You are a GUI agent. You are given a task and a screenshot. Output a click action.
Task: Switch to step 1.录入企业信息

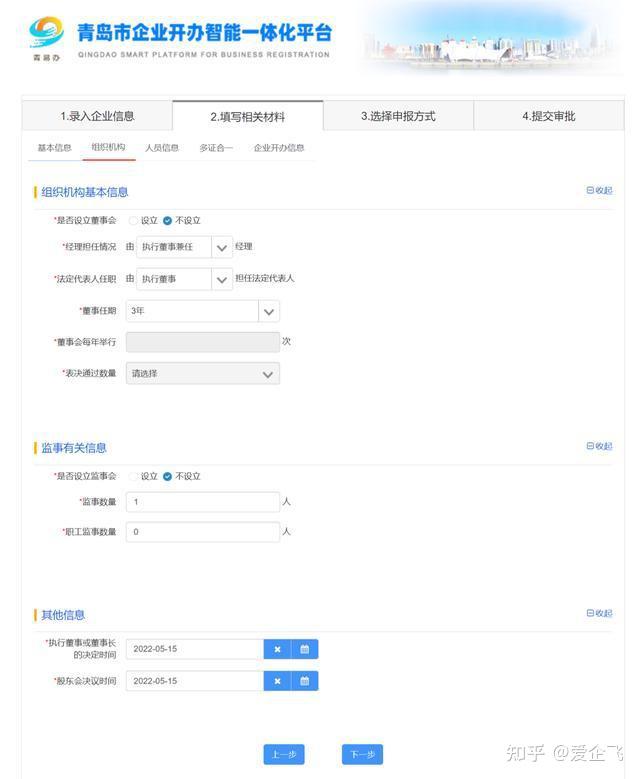[x=97, y=116]
